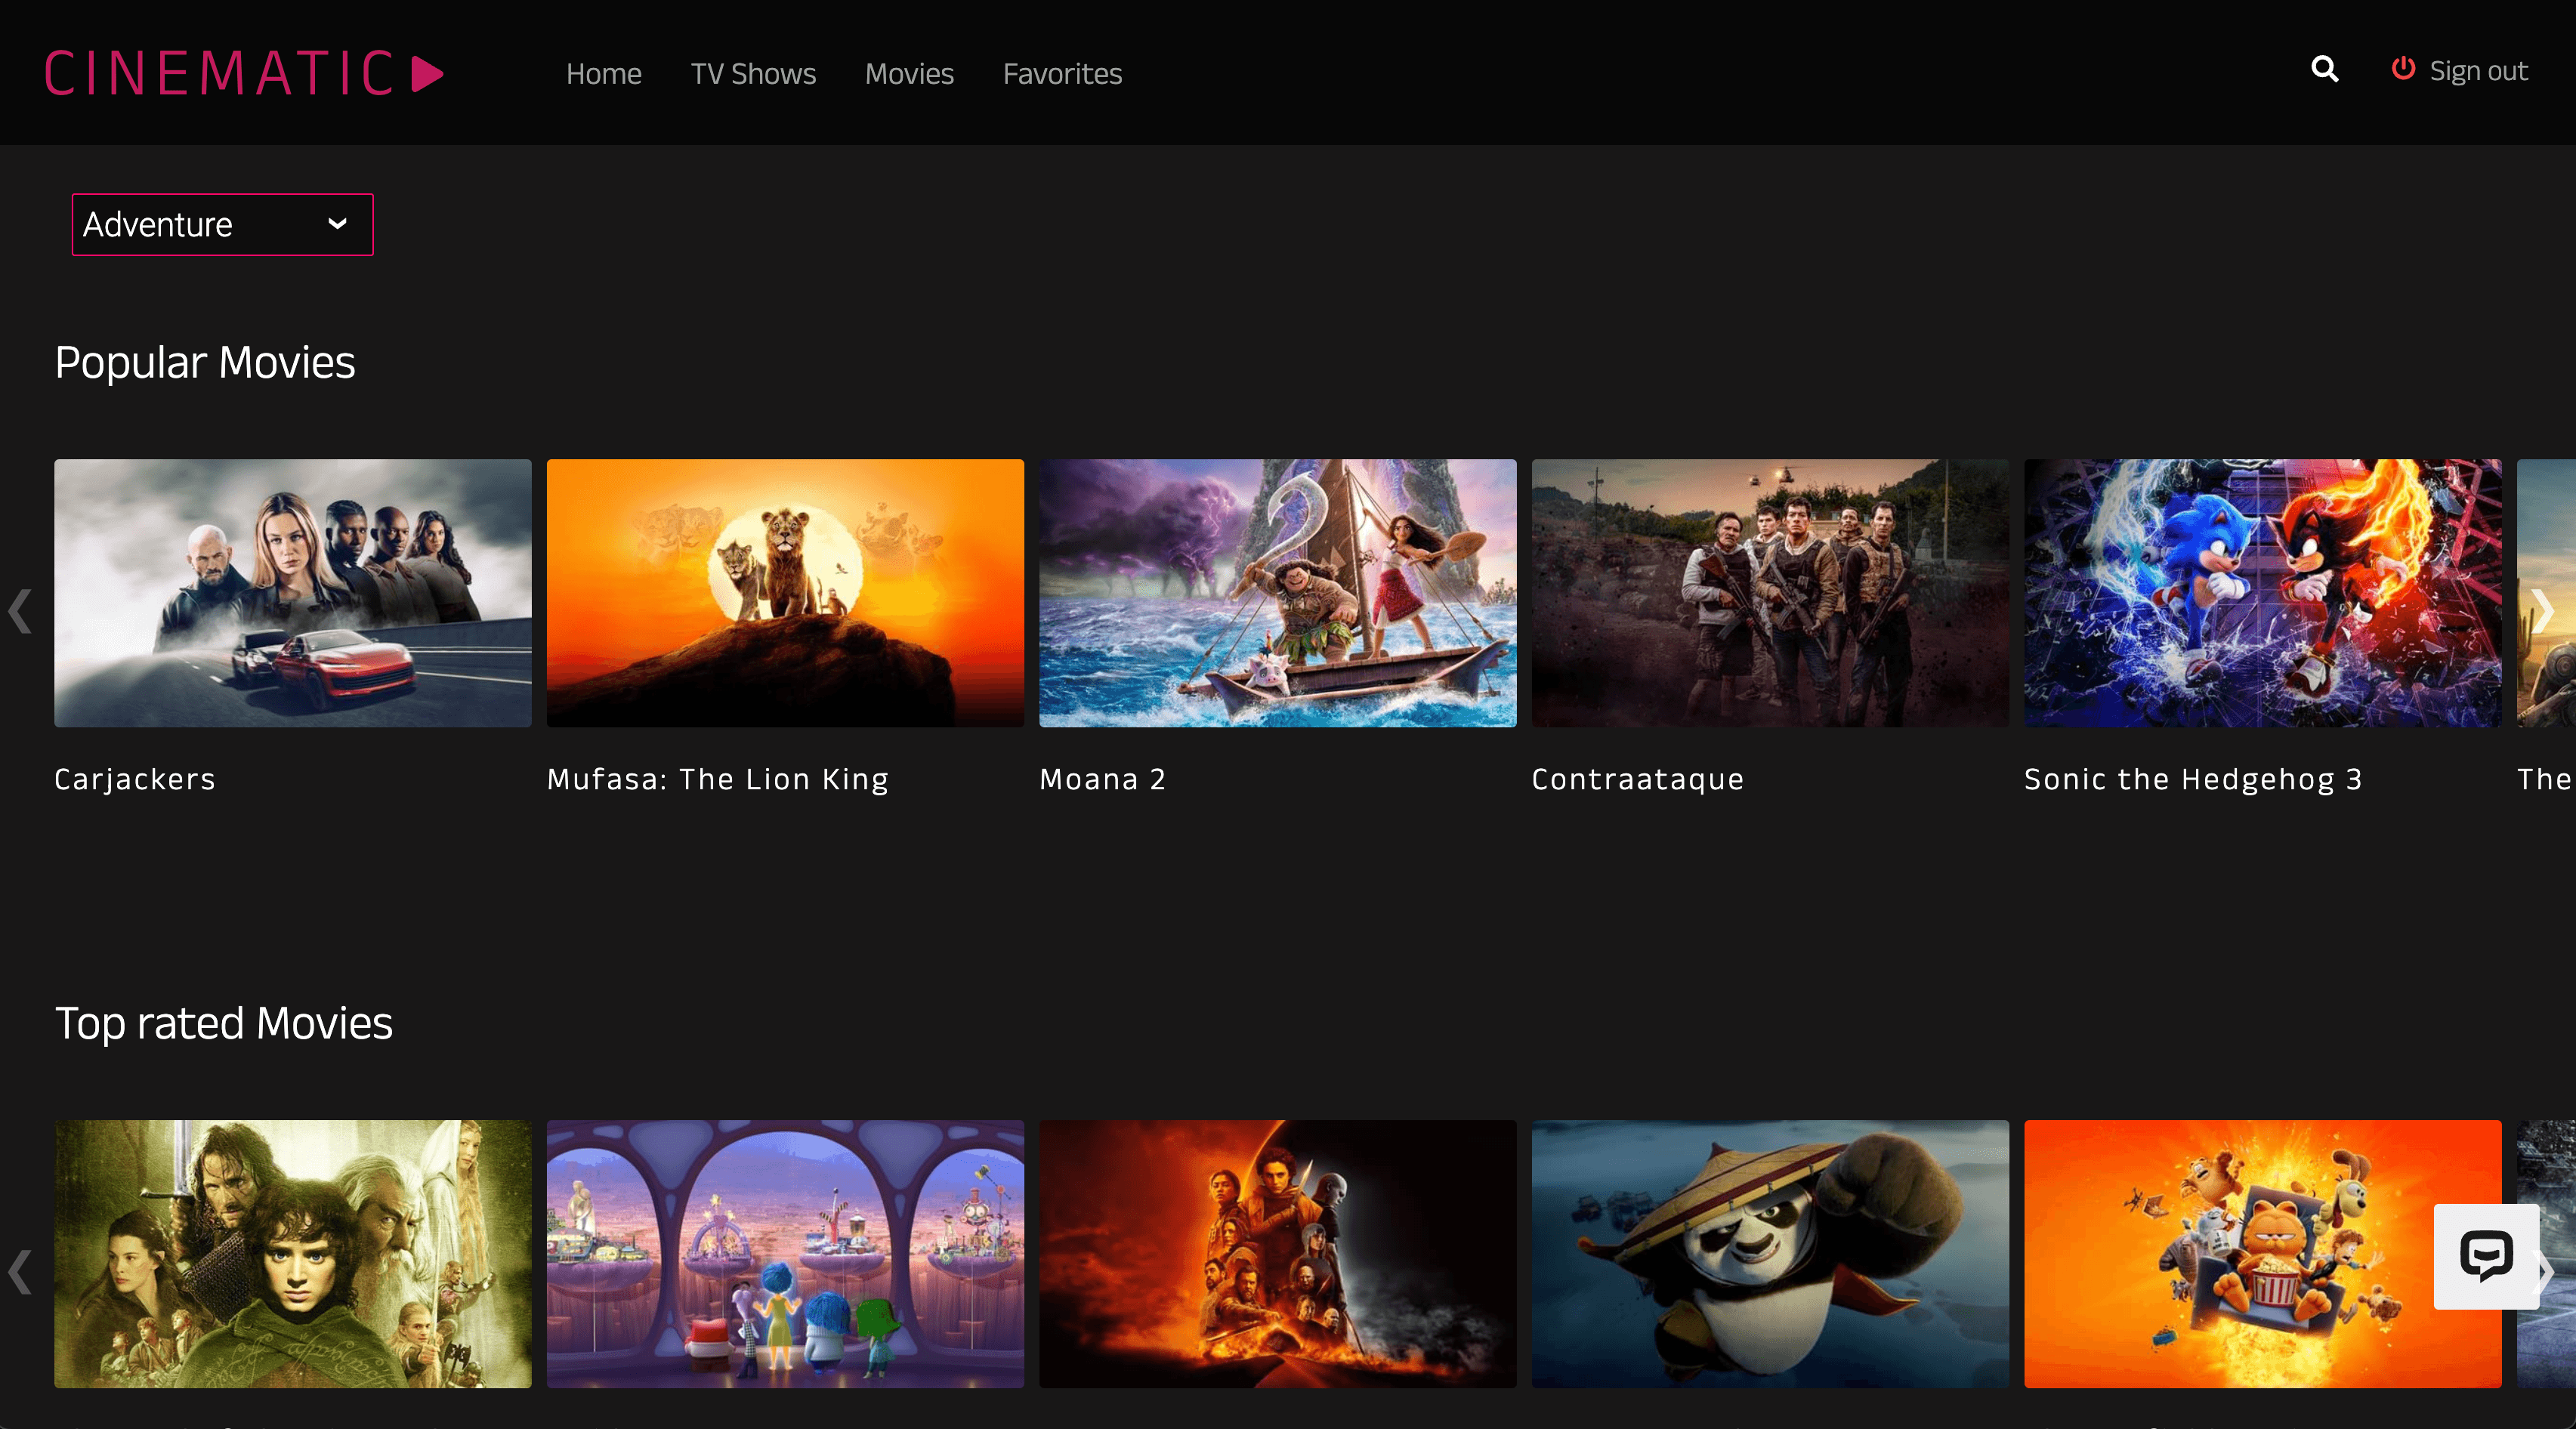This screenshot has height=1429, width=2576.
Task: Click the Top rated Movies left arrow
Action: click(x=20, y=1272)
